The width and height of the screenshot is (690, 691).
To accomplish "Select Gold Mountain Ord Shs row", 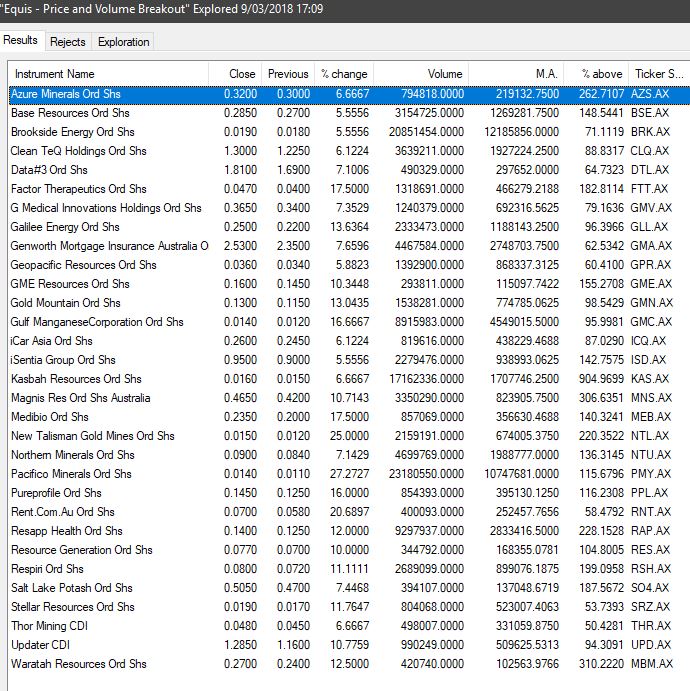I will click(x=349, y=303).
